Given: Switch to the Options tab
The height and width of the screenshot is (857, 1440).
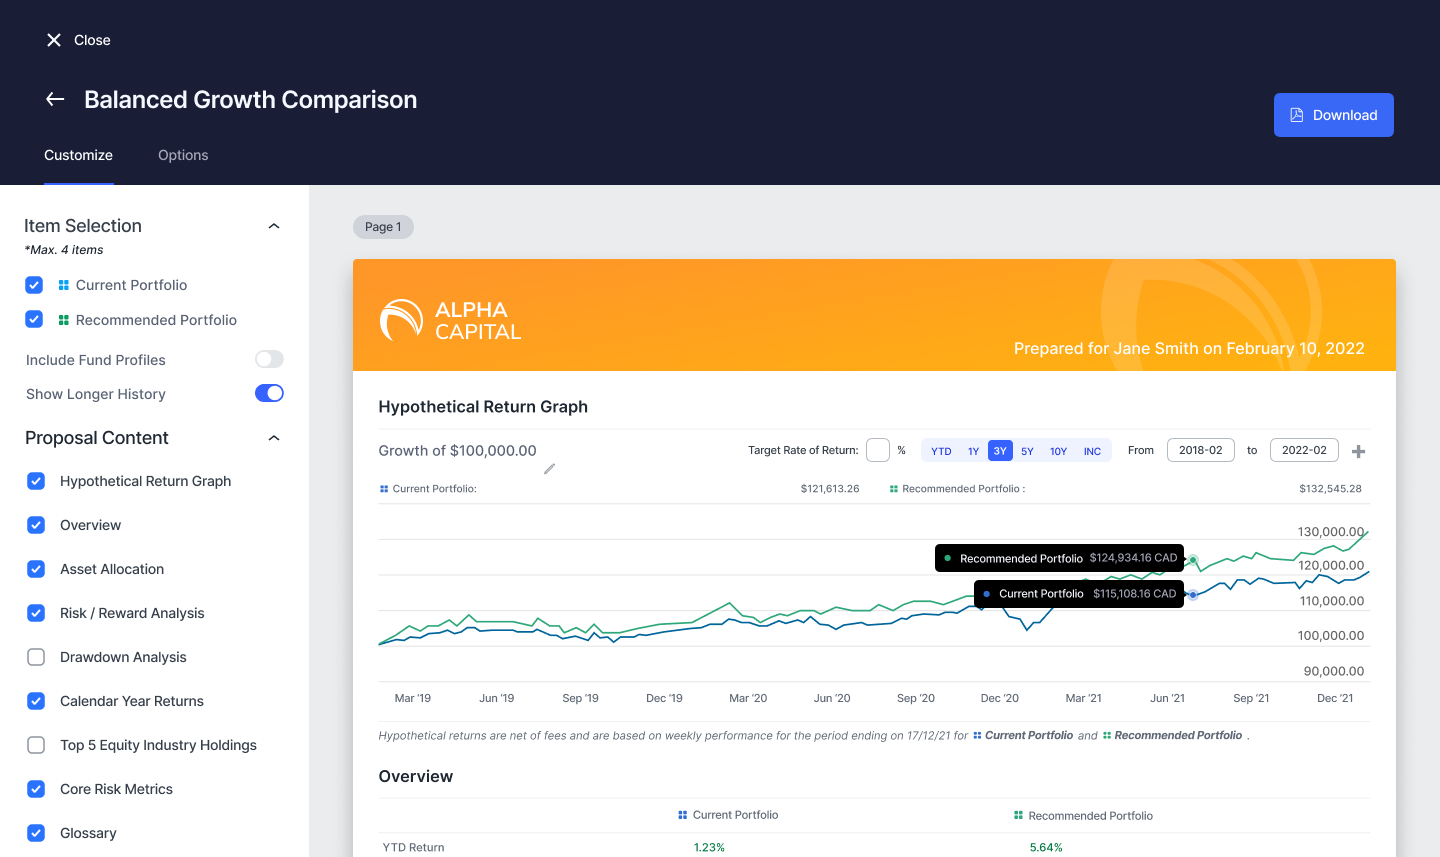Looking at the screenshot, I should tap(183, 155).
